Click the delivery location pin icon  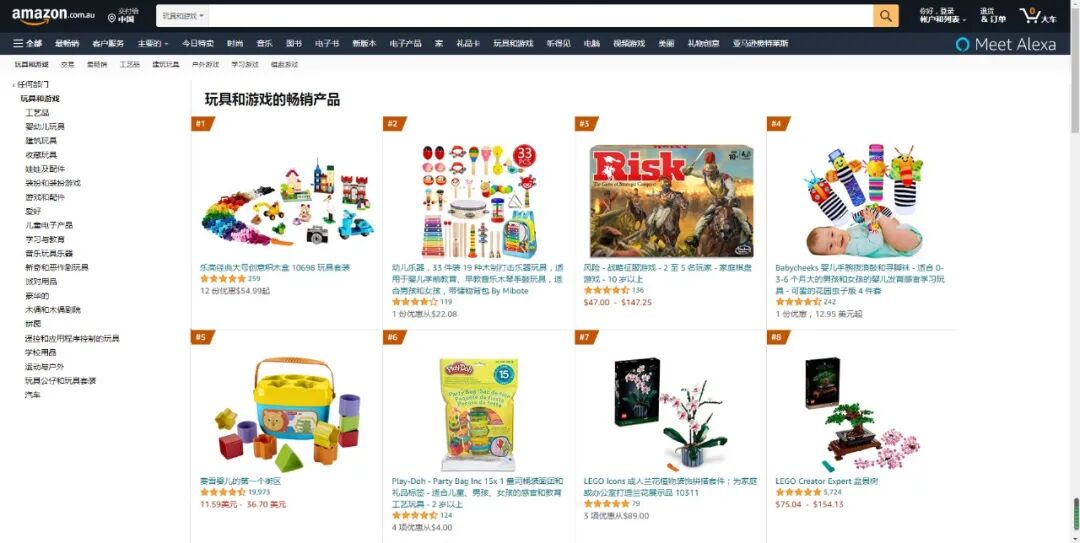click(112, 17)
